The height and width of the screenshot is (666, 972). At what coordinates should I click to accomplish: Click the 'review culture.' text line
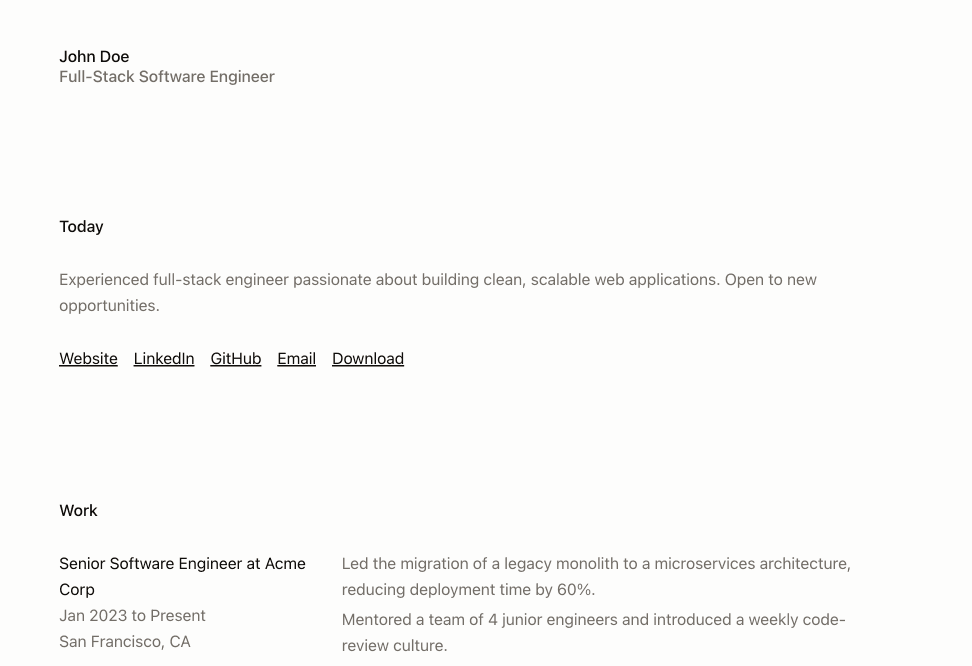(394, 646)
